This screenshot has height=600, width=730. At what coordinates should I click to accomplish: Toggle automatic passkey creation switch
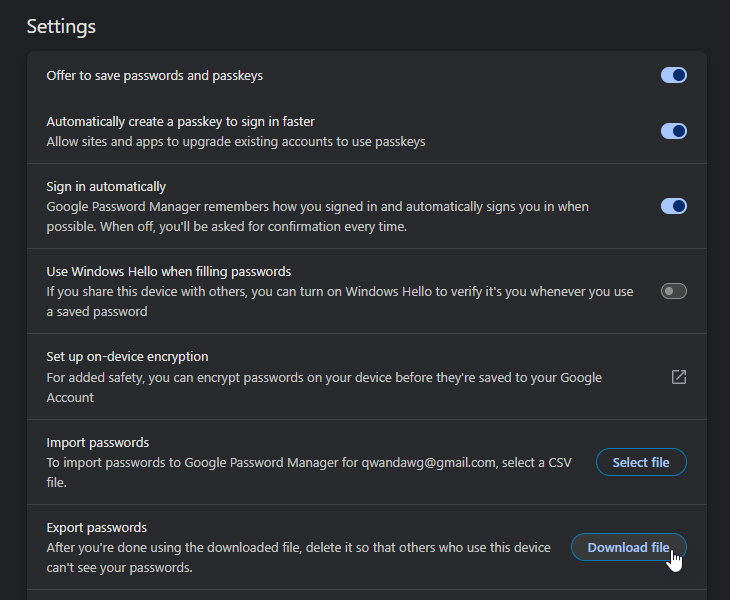point(673,131)
